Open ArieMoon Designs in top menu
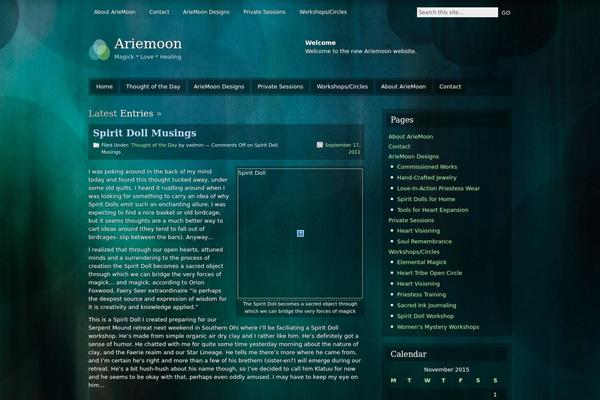Viewport: 600px width, 400px height. 206,12
